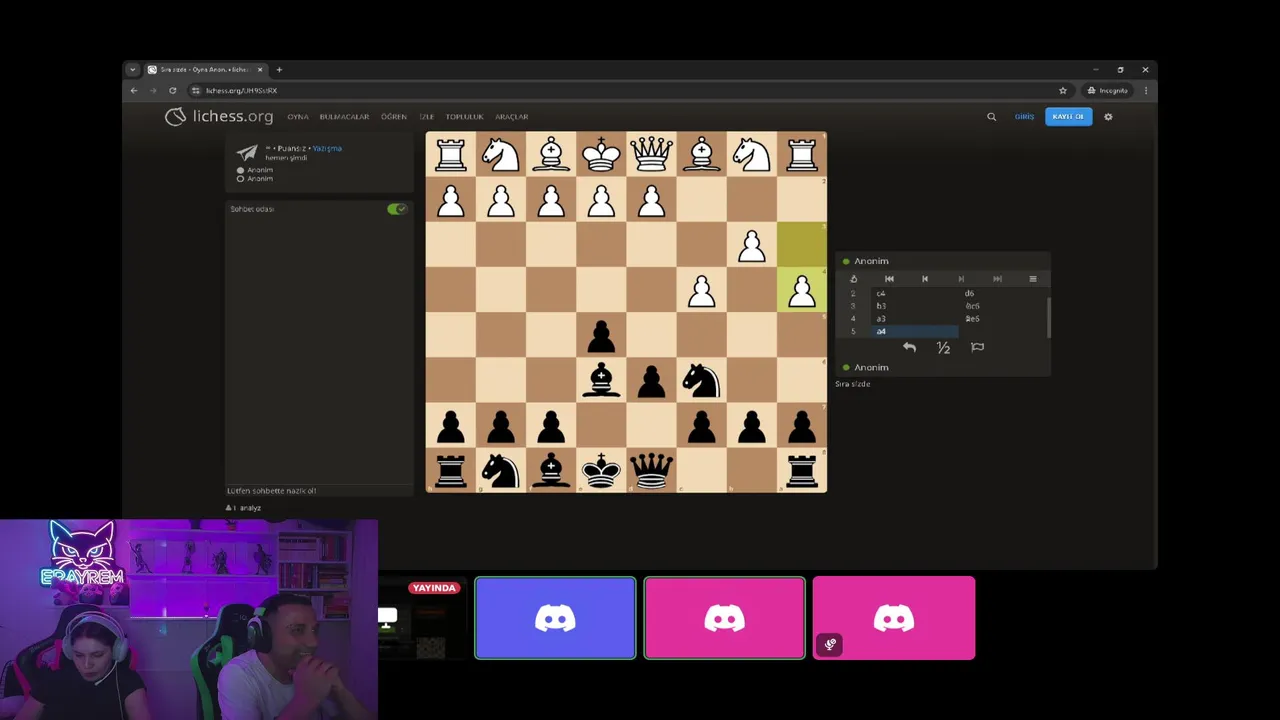
Task: Click the lichess.org horse logo
Action: coord(176,117)
